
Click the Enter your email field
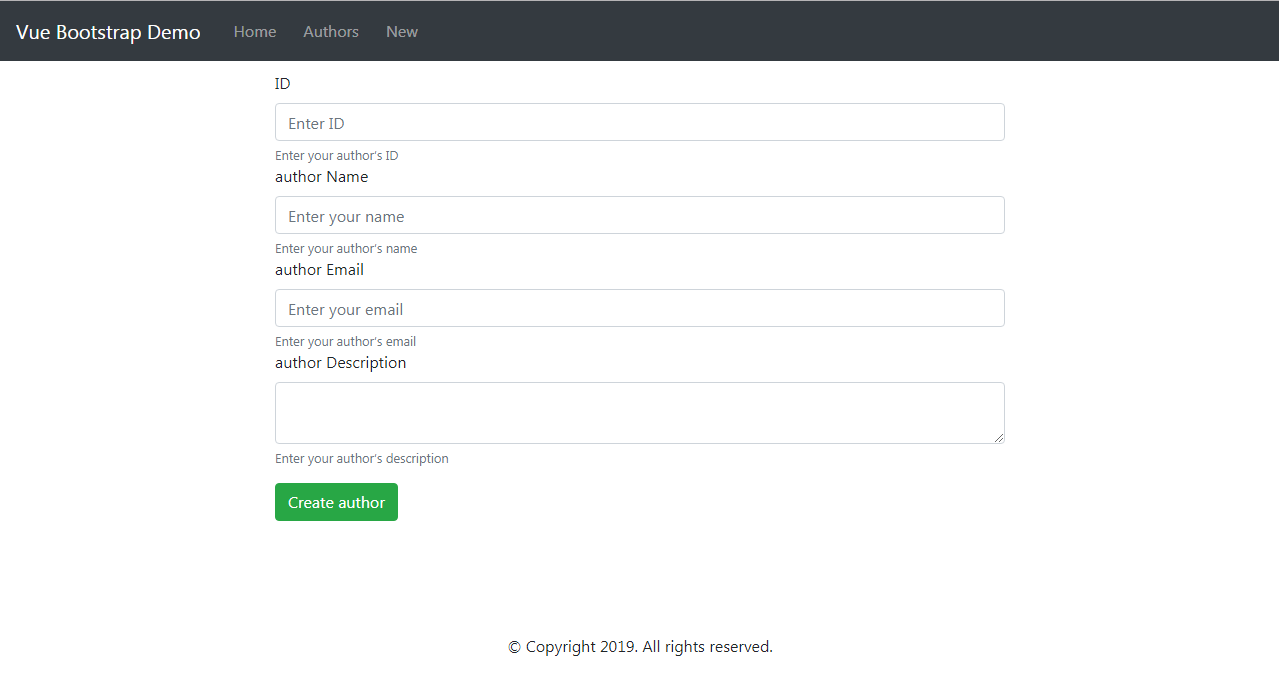click(640, 308)
